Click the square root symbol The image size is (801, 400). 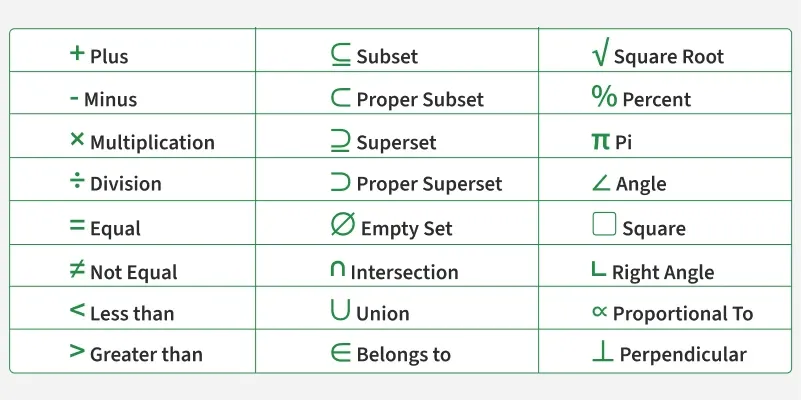(600, 55)
